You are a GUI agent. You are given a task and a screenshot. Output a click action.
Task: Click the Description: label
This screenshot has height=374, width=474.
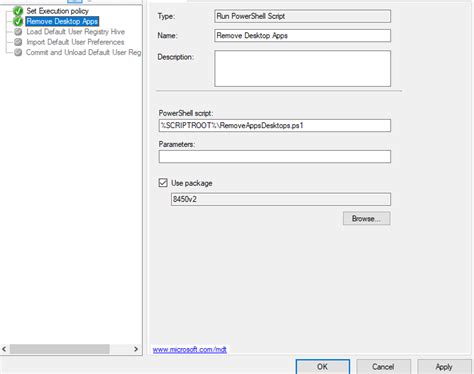[175, 57]
